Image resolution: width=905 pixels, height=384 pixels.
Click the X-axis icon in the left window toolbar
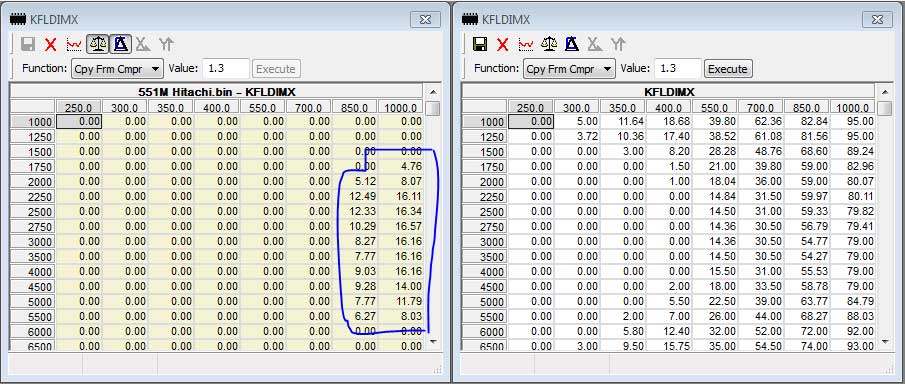pos(143,44)
